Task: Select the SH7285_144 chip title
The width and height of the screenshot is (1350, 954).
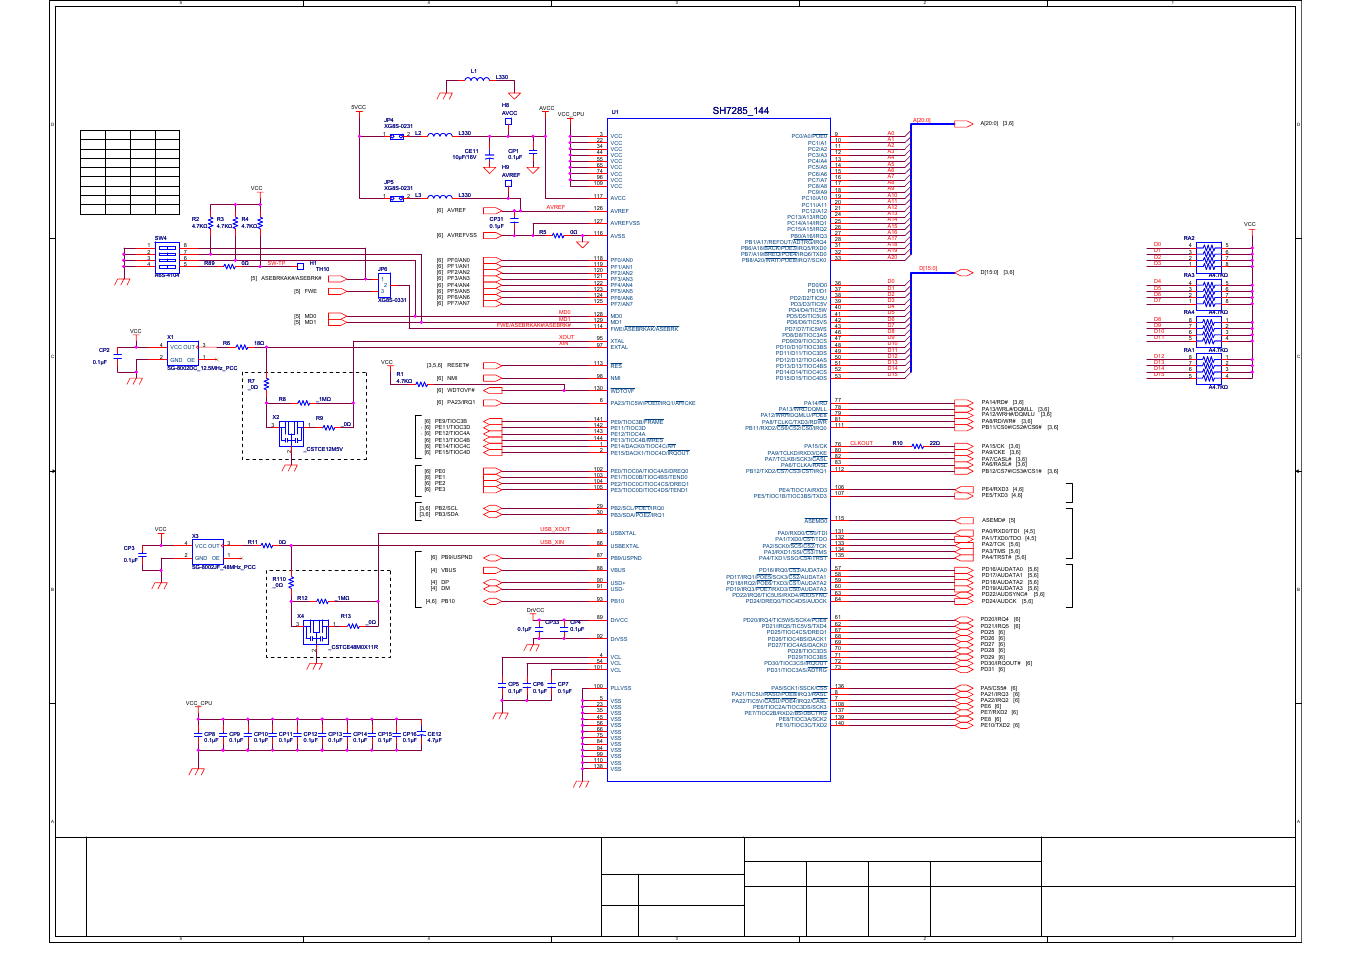Action: (x=741, y=112)
